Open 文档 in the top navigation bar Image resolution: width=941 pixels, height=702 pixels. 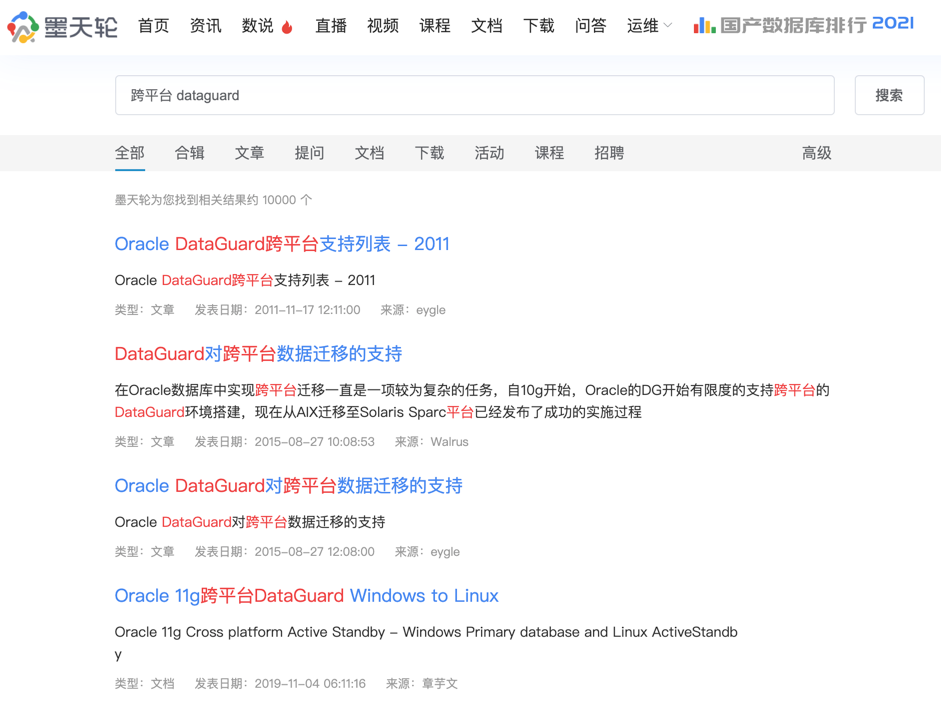(487, 26)
